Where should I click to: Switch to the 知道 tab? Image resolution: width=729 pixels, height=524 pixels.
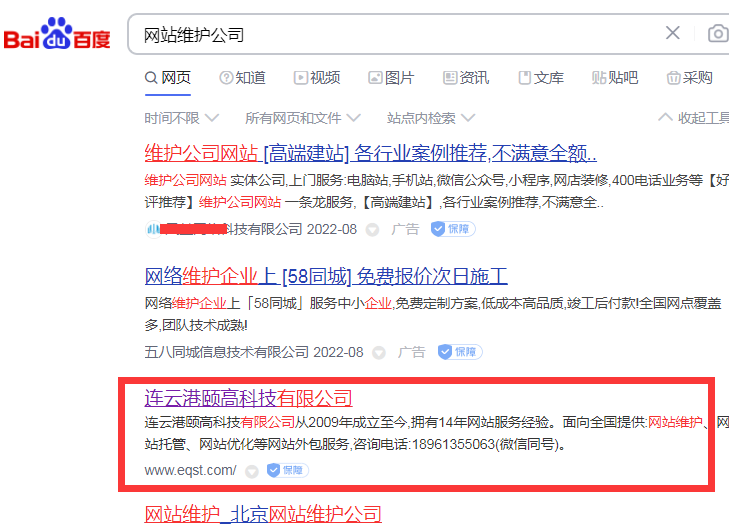point(242,78)
